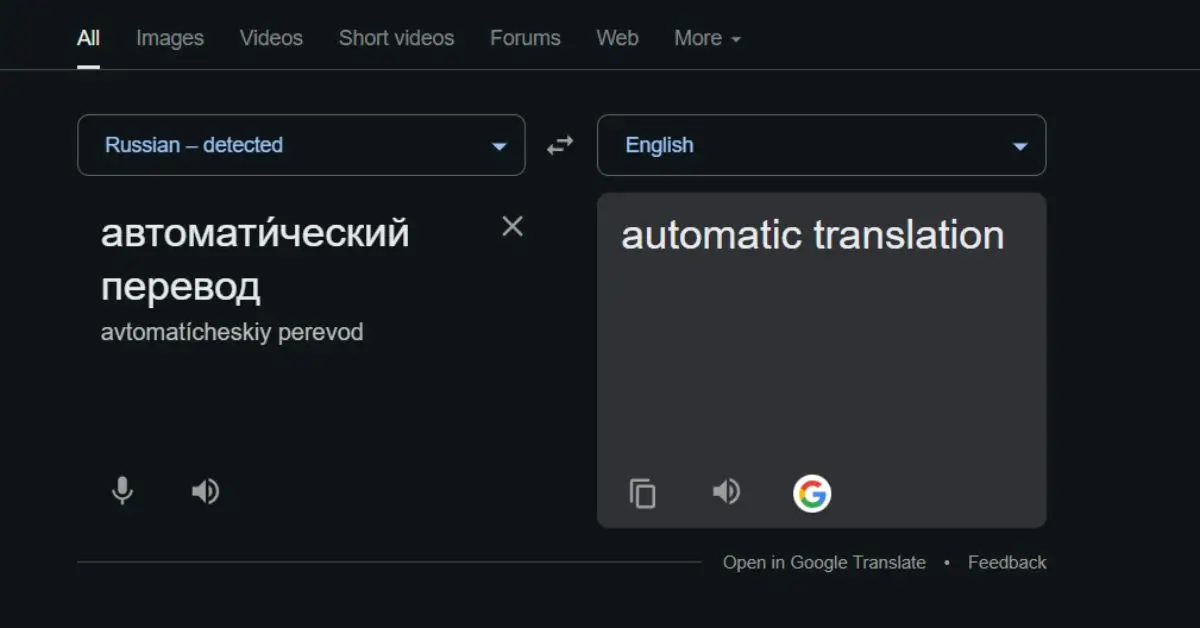
Task: Click the translated text 'automatic translation'
Action: 812,236
